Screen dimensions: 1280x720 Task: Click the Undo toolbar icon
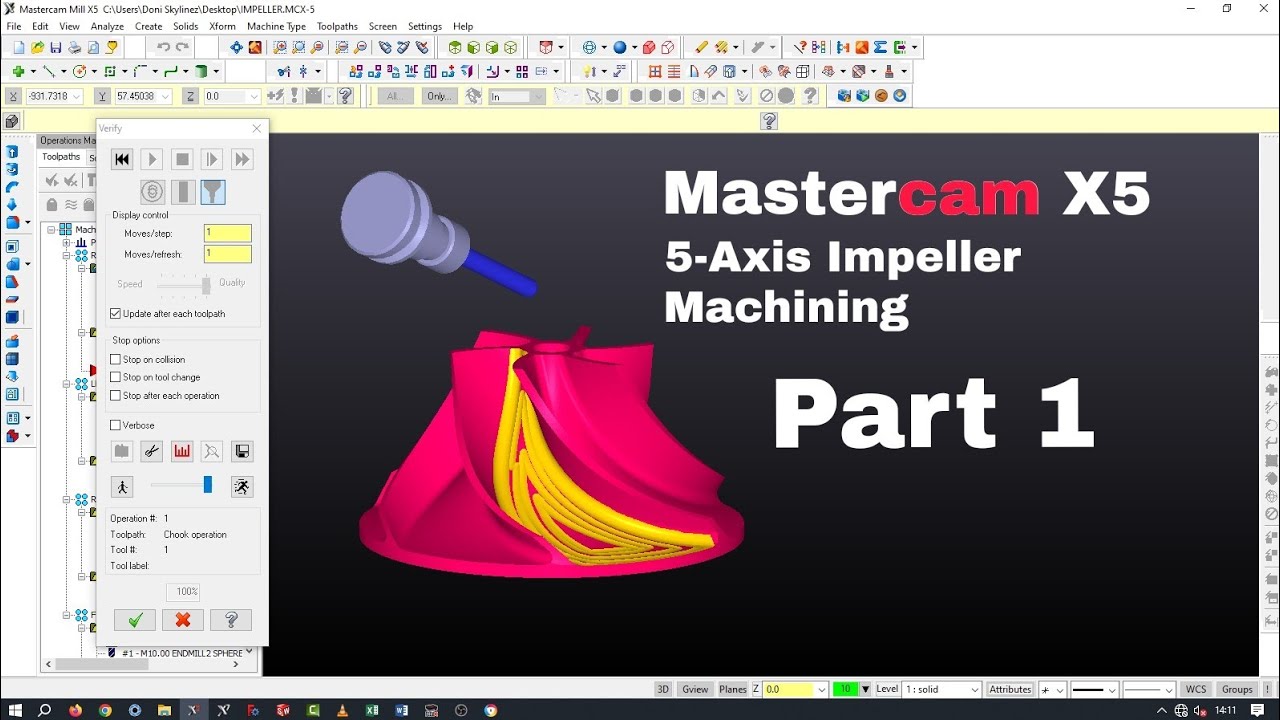[x=163, y=47]
